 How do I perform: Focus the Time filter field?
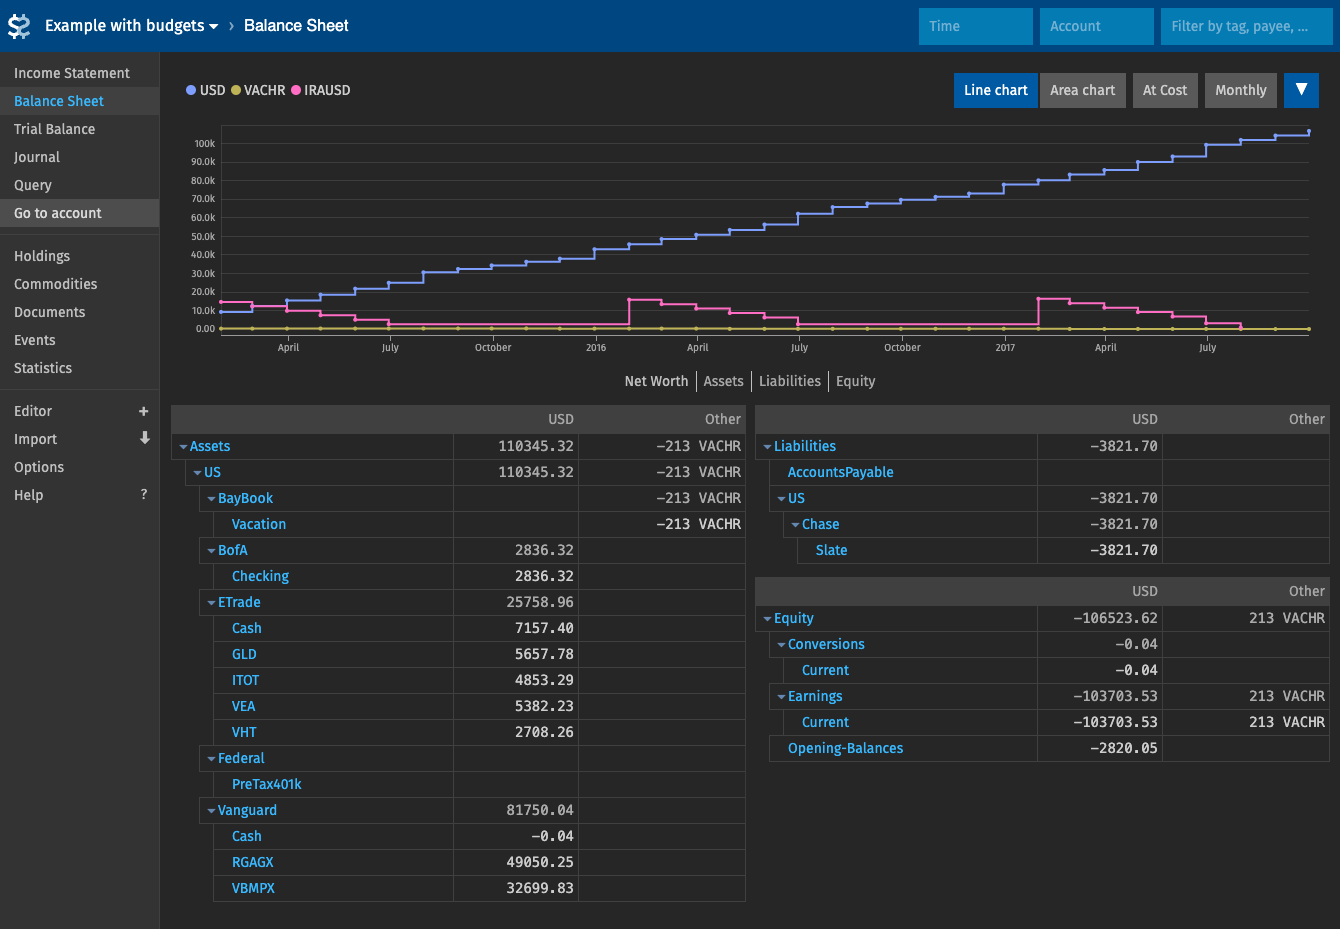click(975, 26)
